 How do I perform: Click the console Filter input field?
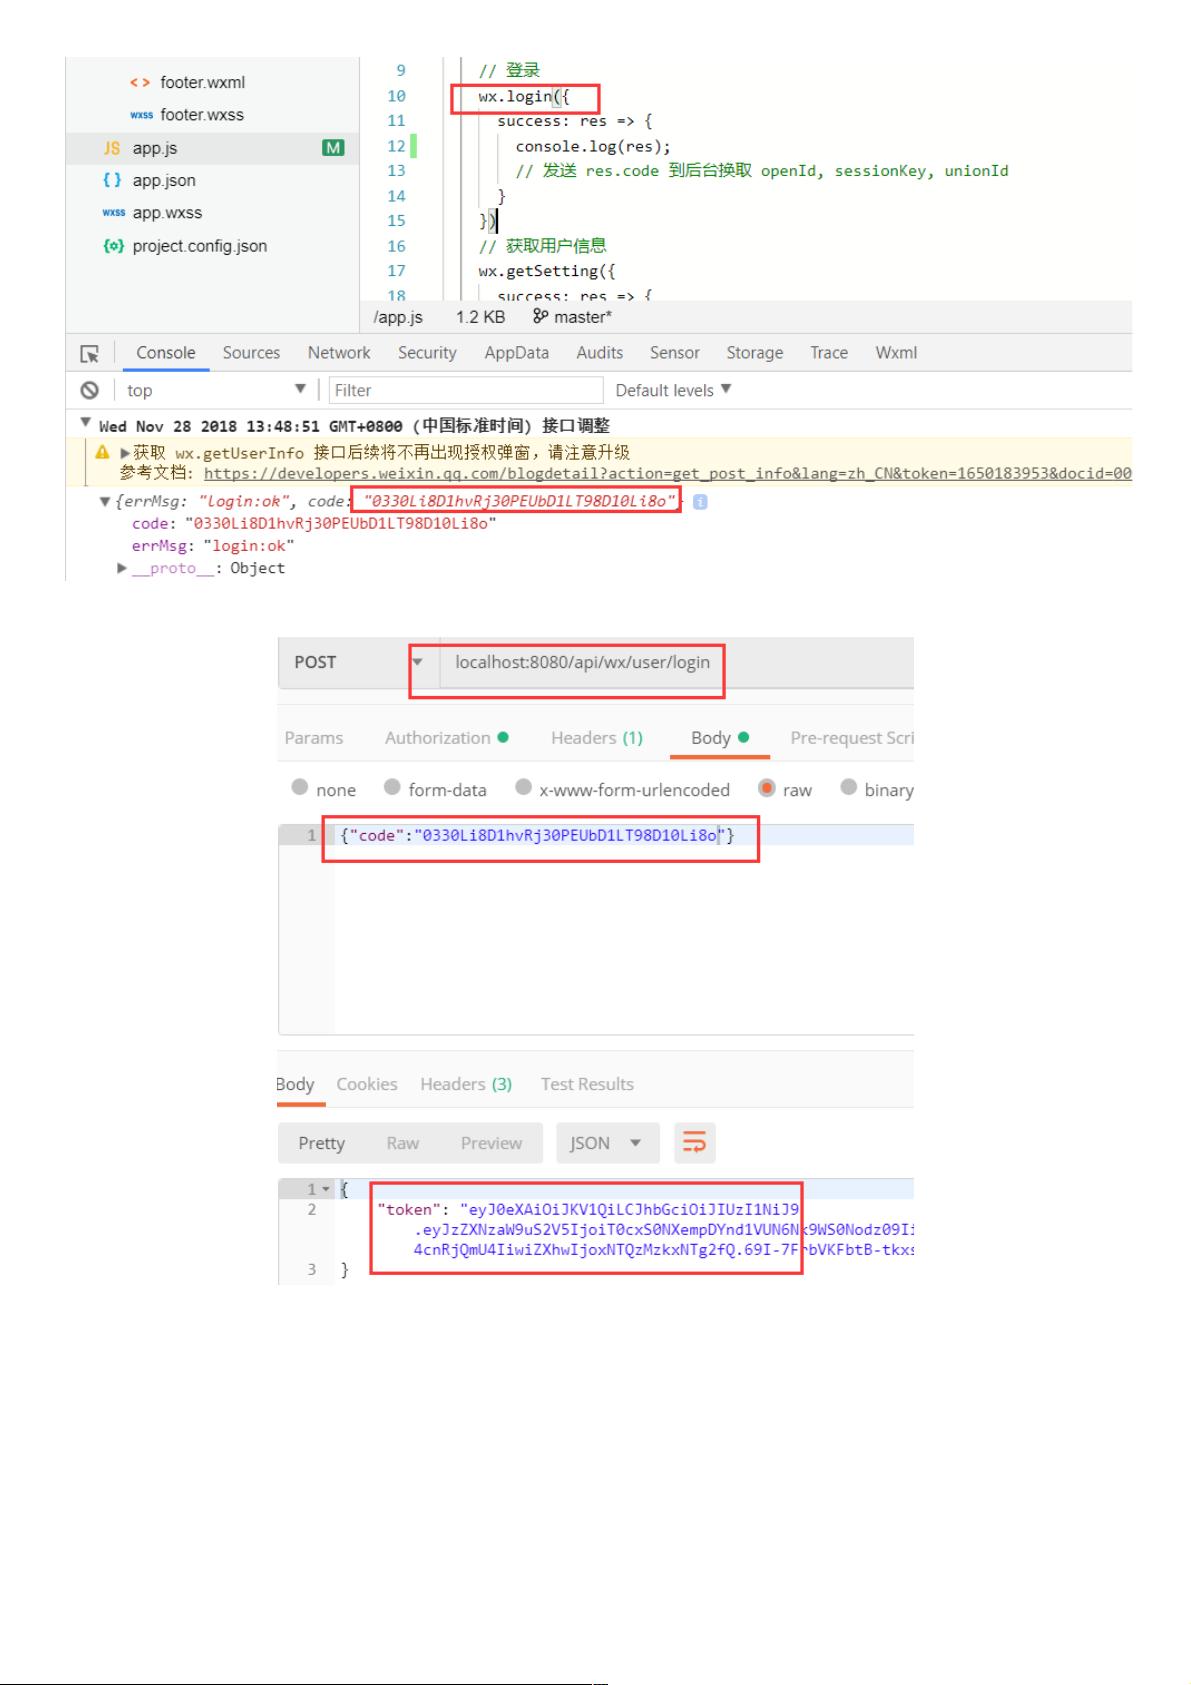[x=466, y=390]
